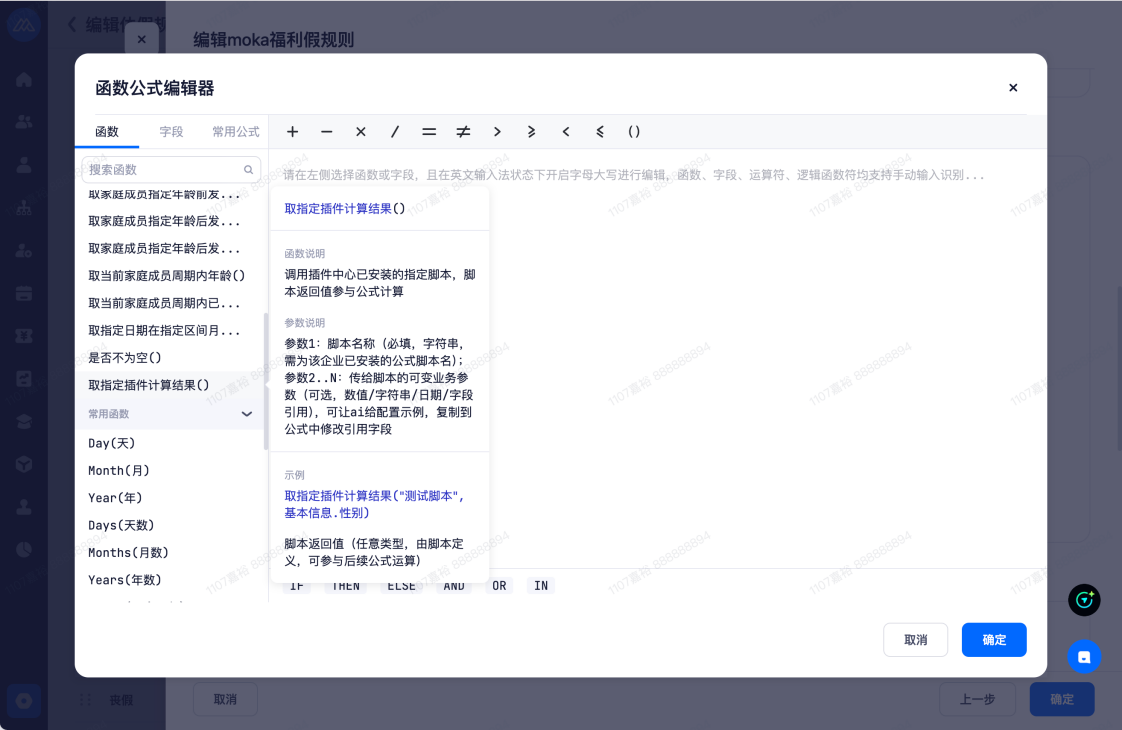Insert the divide slash operator
Viewport: 1122px width, 730px height.
click(x=394, y=132)
